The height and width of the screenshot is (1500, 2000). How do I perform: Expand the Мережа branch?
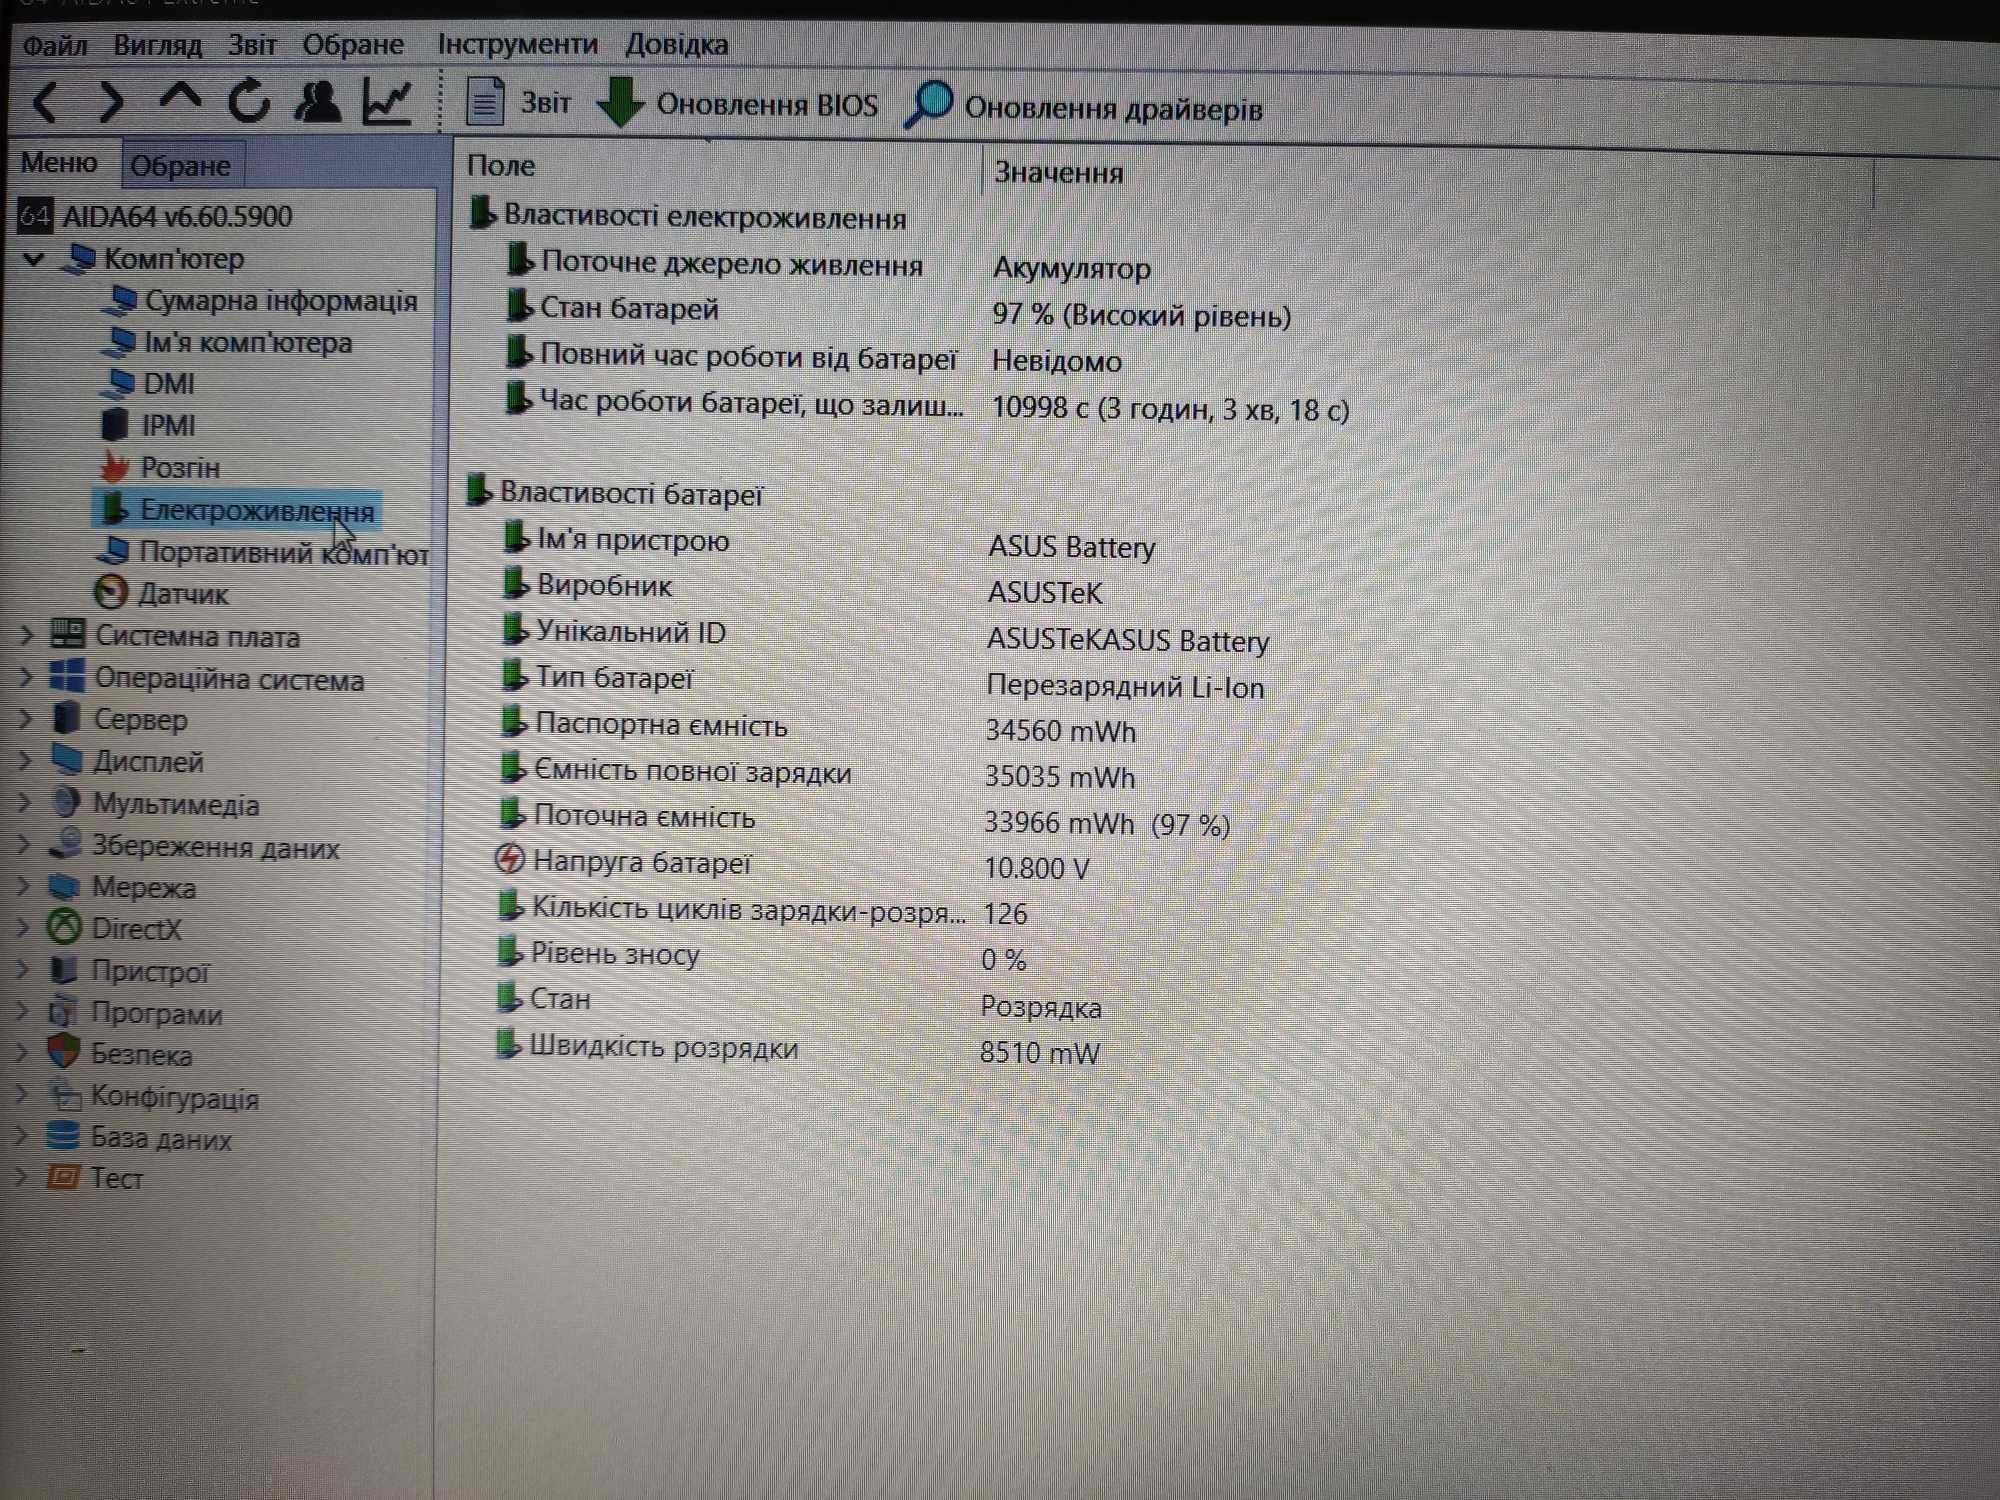(23, 887)
